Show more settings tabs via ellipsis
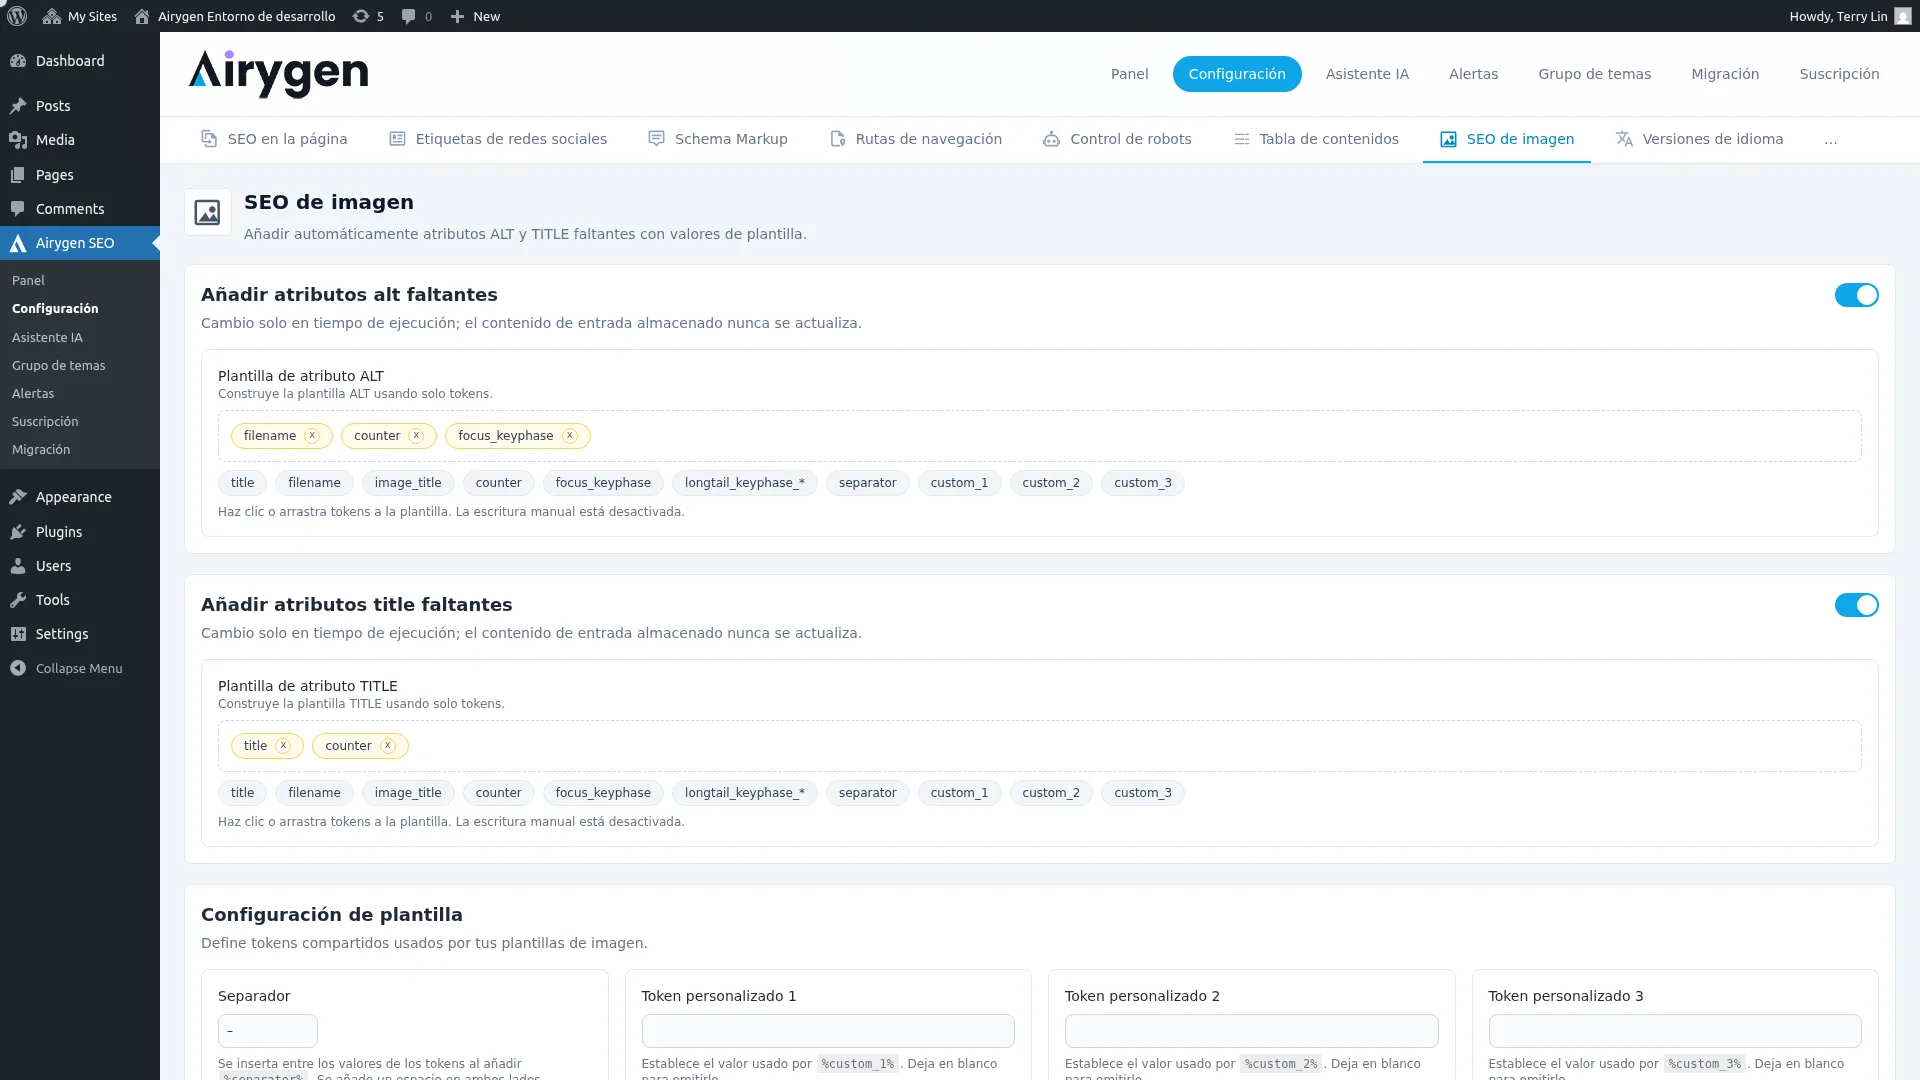Image resolution: width=1920 pixels, height=1080 pixels. point(1830,140)
